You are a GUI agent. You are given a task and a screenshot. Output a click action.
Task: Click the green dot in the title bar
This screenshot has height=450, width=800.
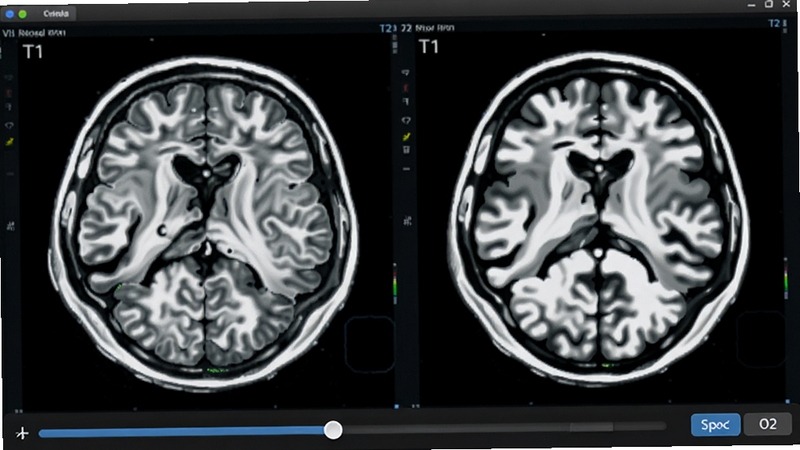(x=22, y=14)
